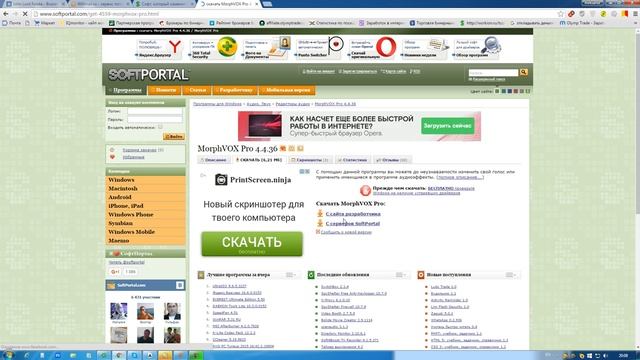Viewport: 640px width, 360px height.
Task: Click the round red Opera icon above download links
Action: pyautogui.click(x=365, y=190)
